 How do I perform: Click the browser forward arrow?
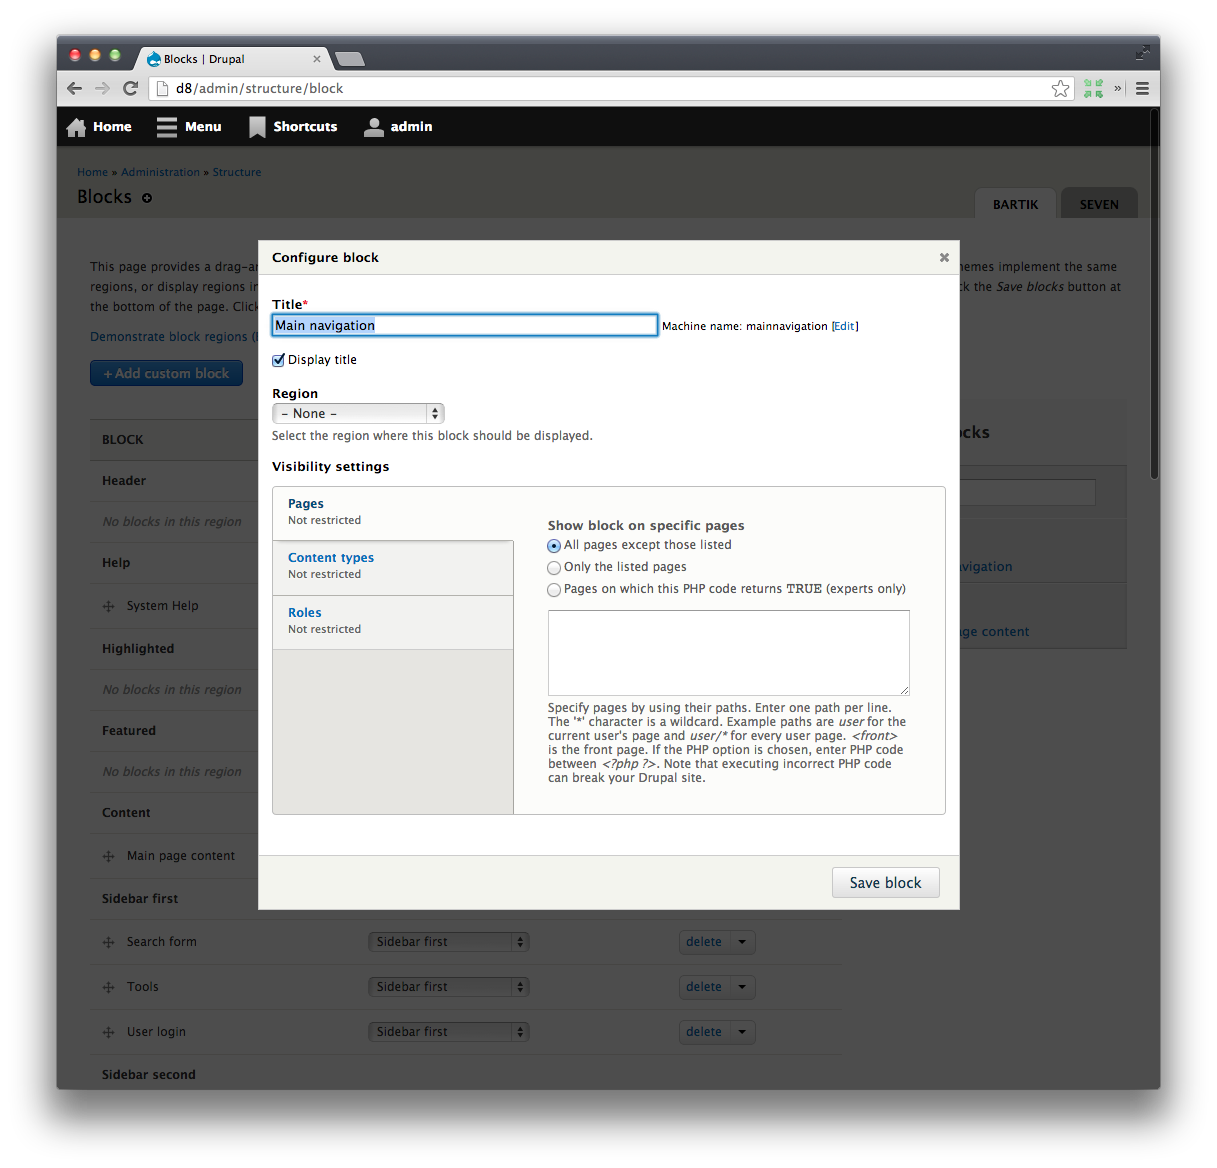(102, 88)
